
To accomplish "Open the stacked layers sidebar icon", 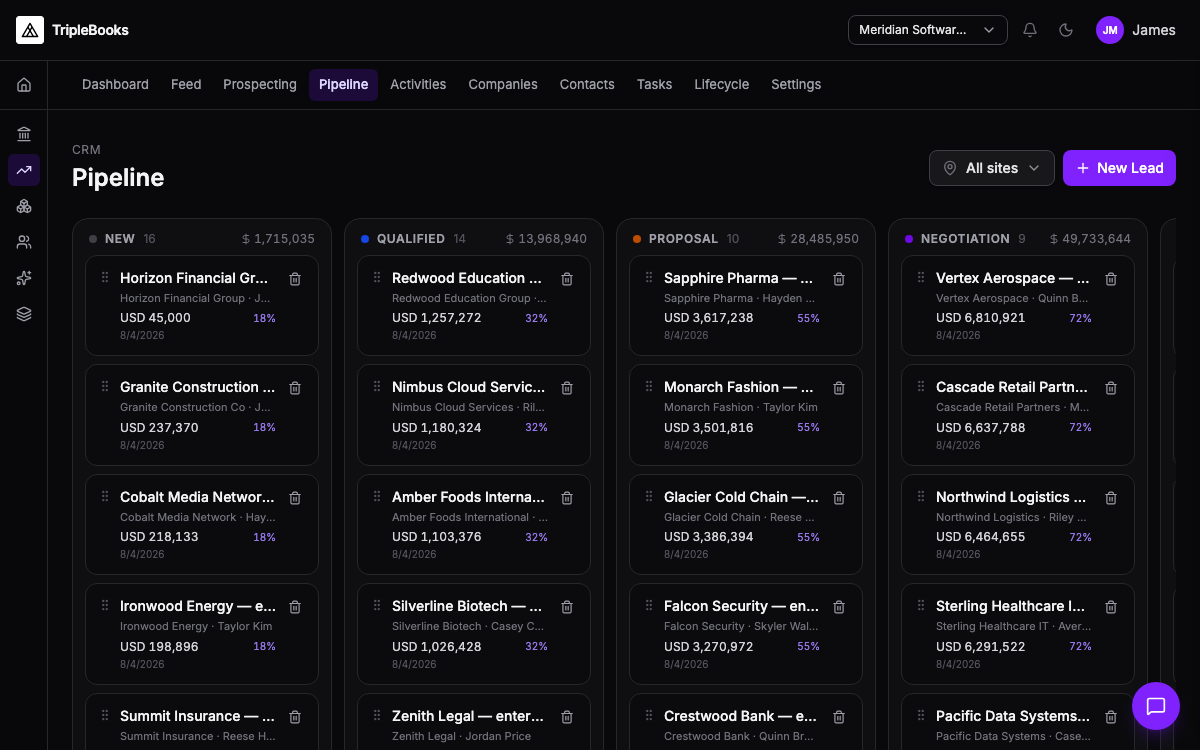I will tap(24, 314).
